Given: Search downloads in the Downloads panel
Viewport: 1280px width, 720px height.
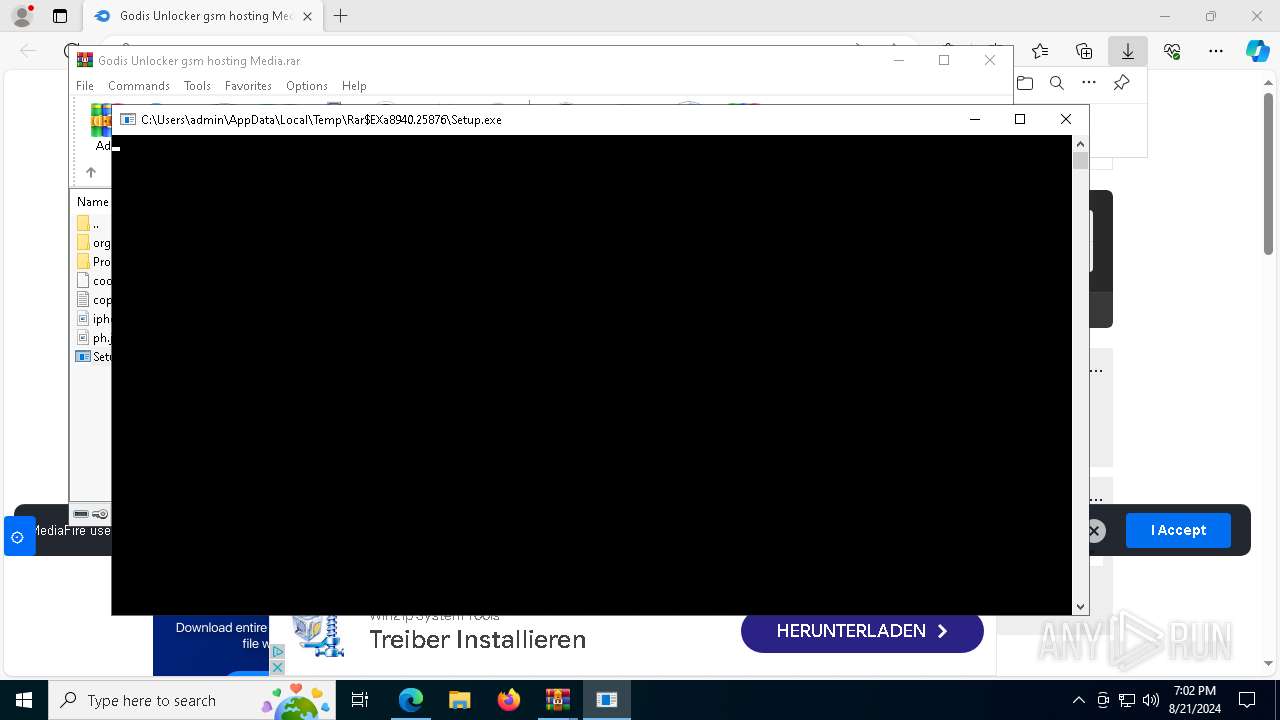Looking at the screenshot, I should pos(1057,83).
